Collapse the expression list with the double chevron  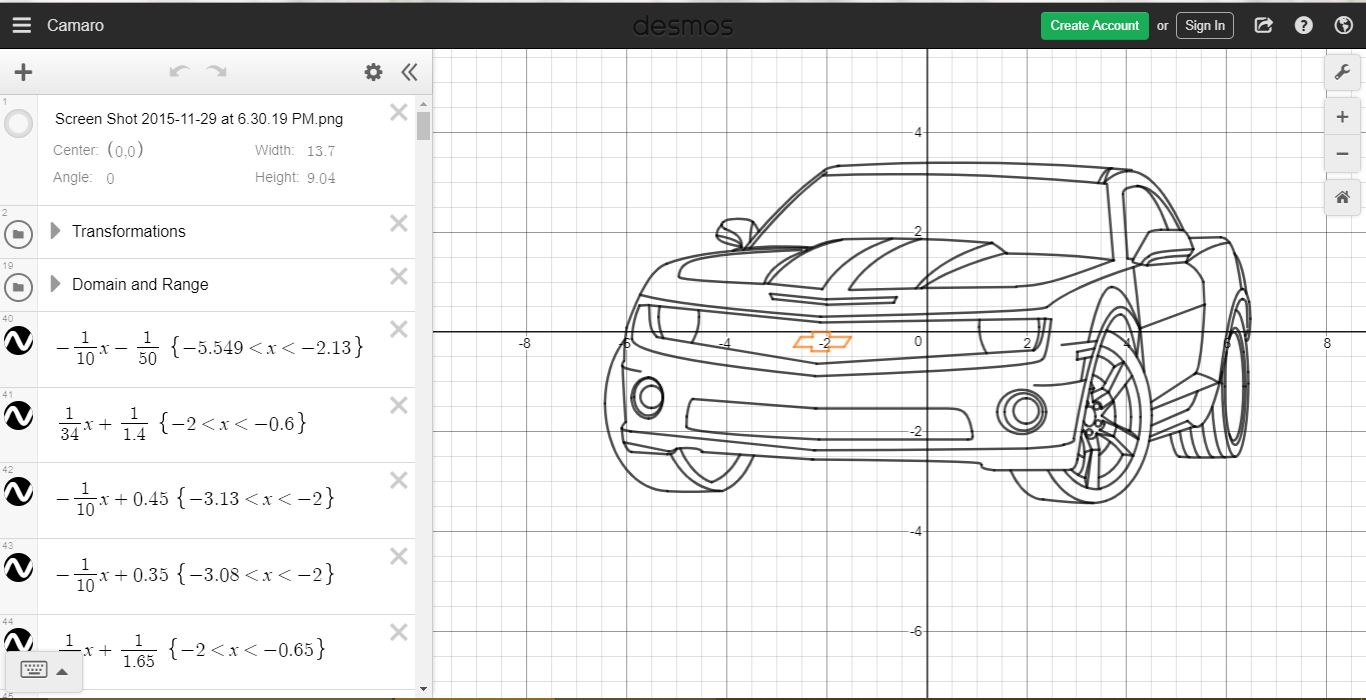coord(409,71)
